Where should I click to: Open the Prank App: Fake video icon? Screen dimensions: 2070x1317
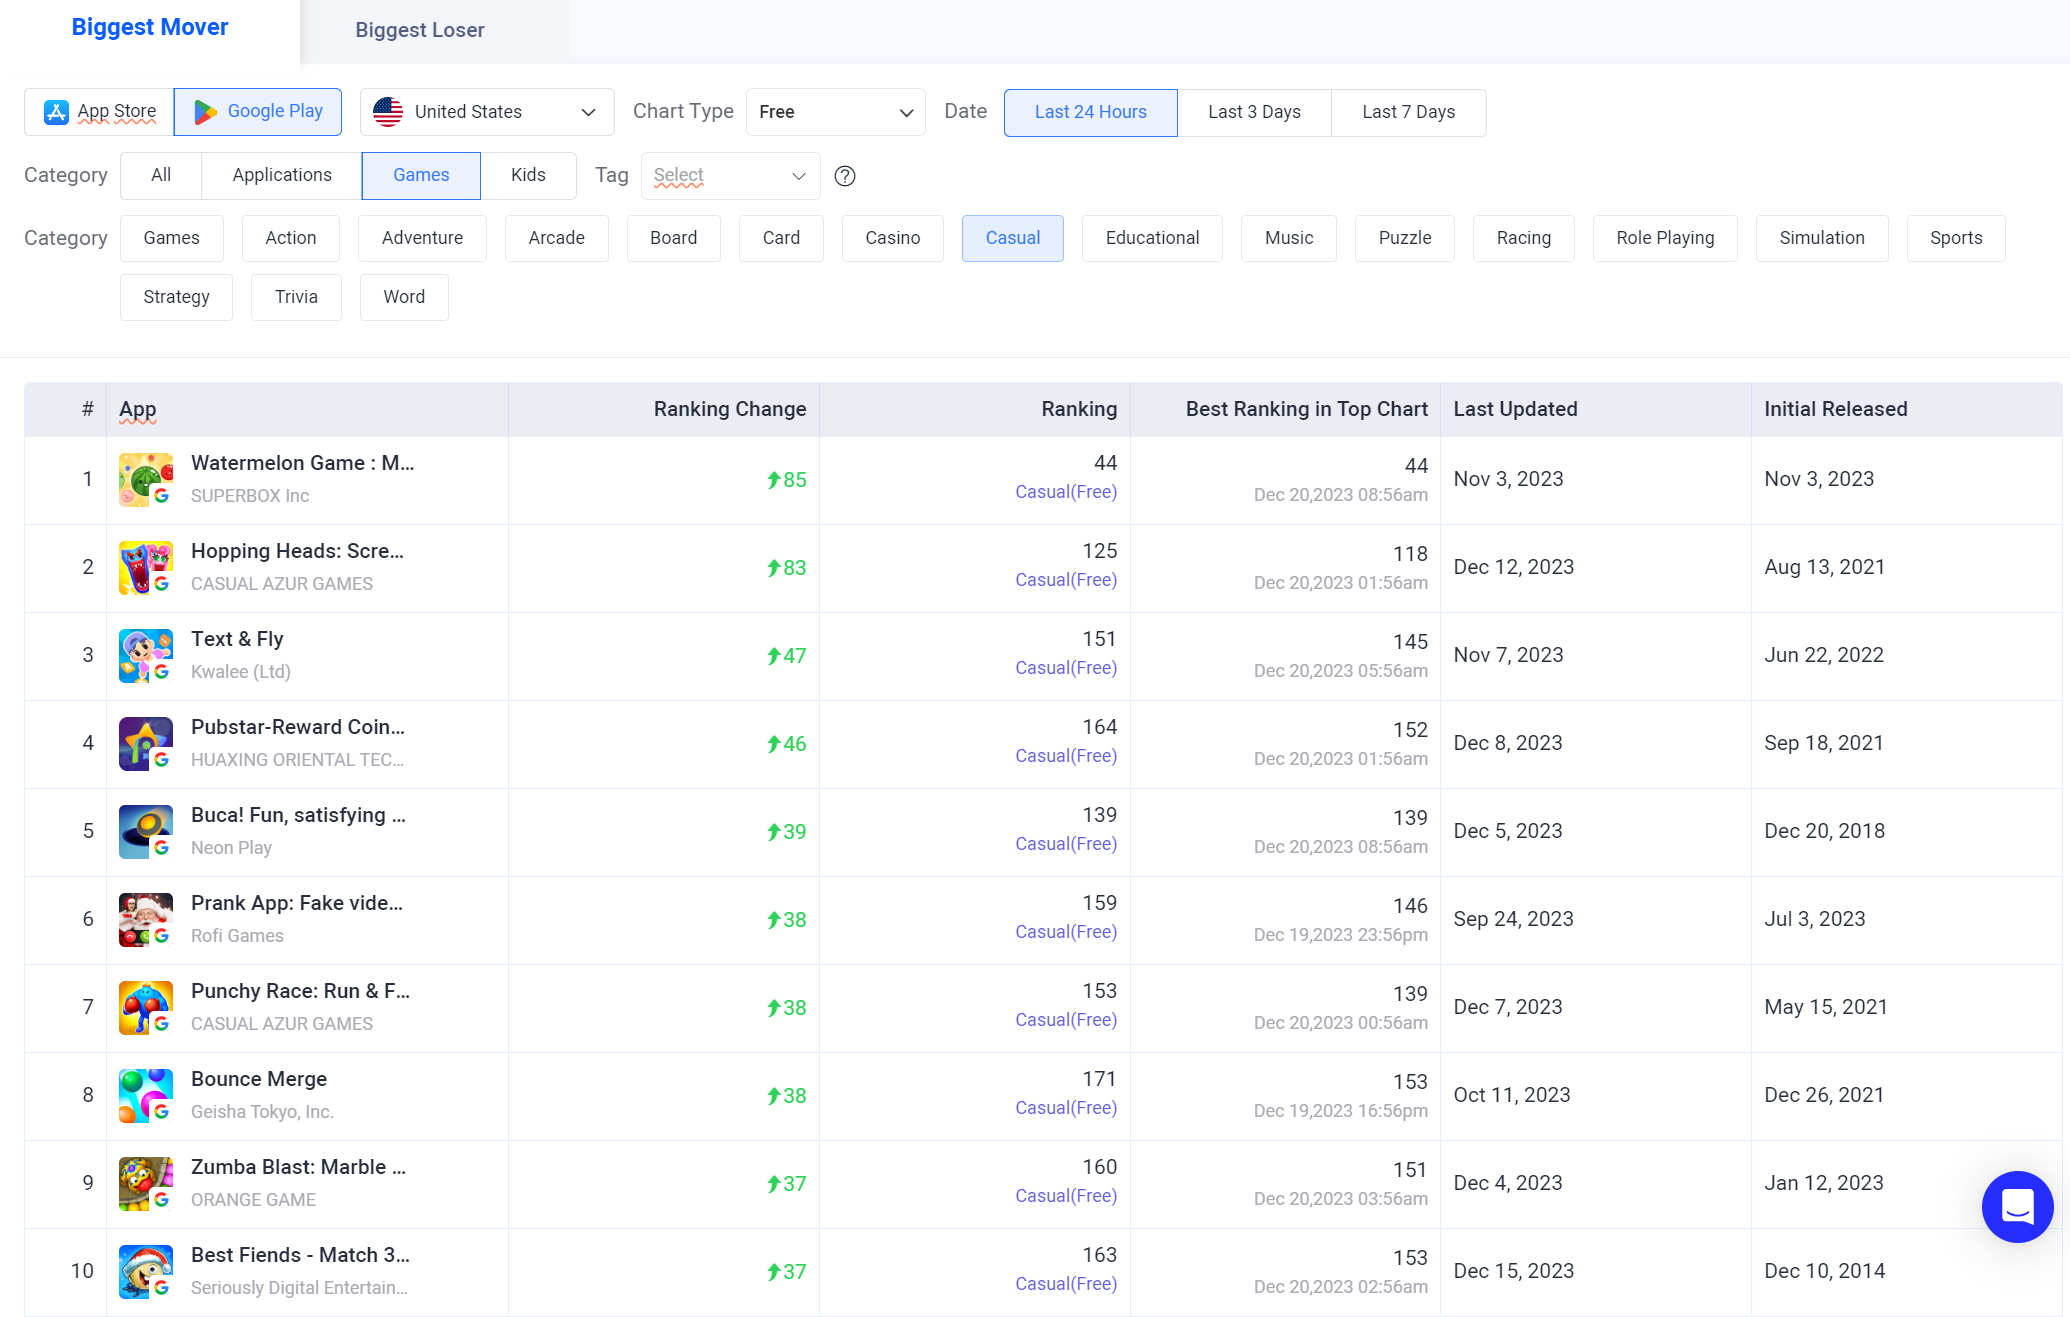(145, 920)
